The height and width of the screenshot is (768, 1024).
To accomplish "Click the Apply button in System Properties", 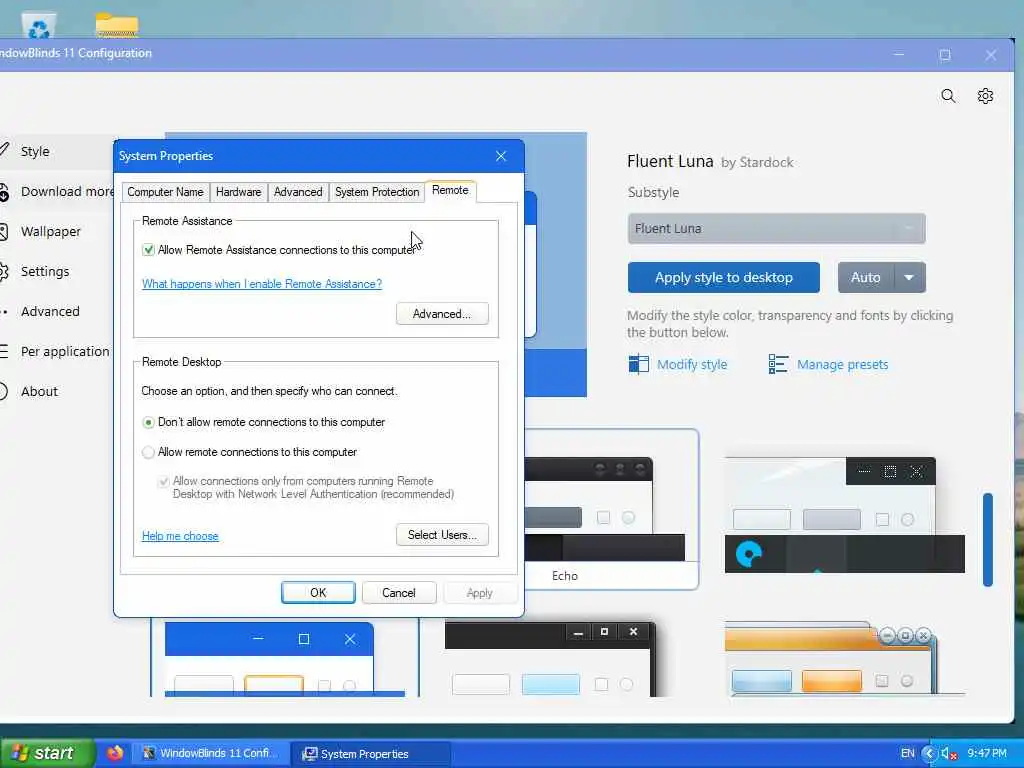I will click(479, 593).
